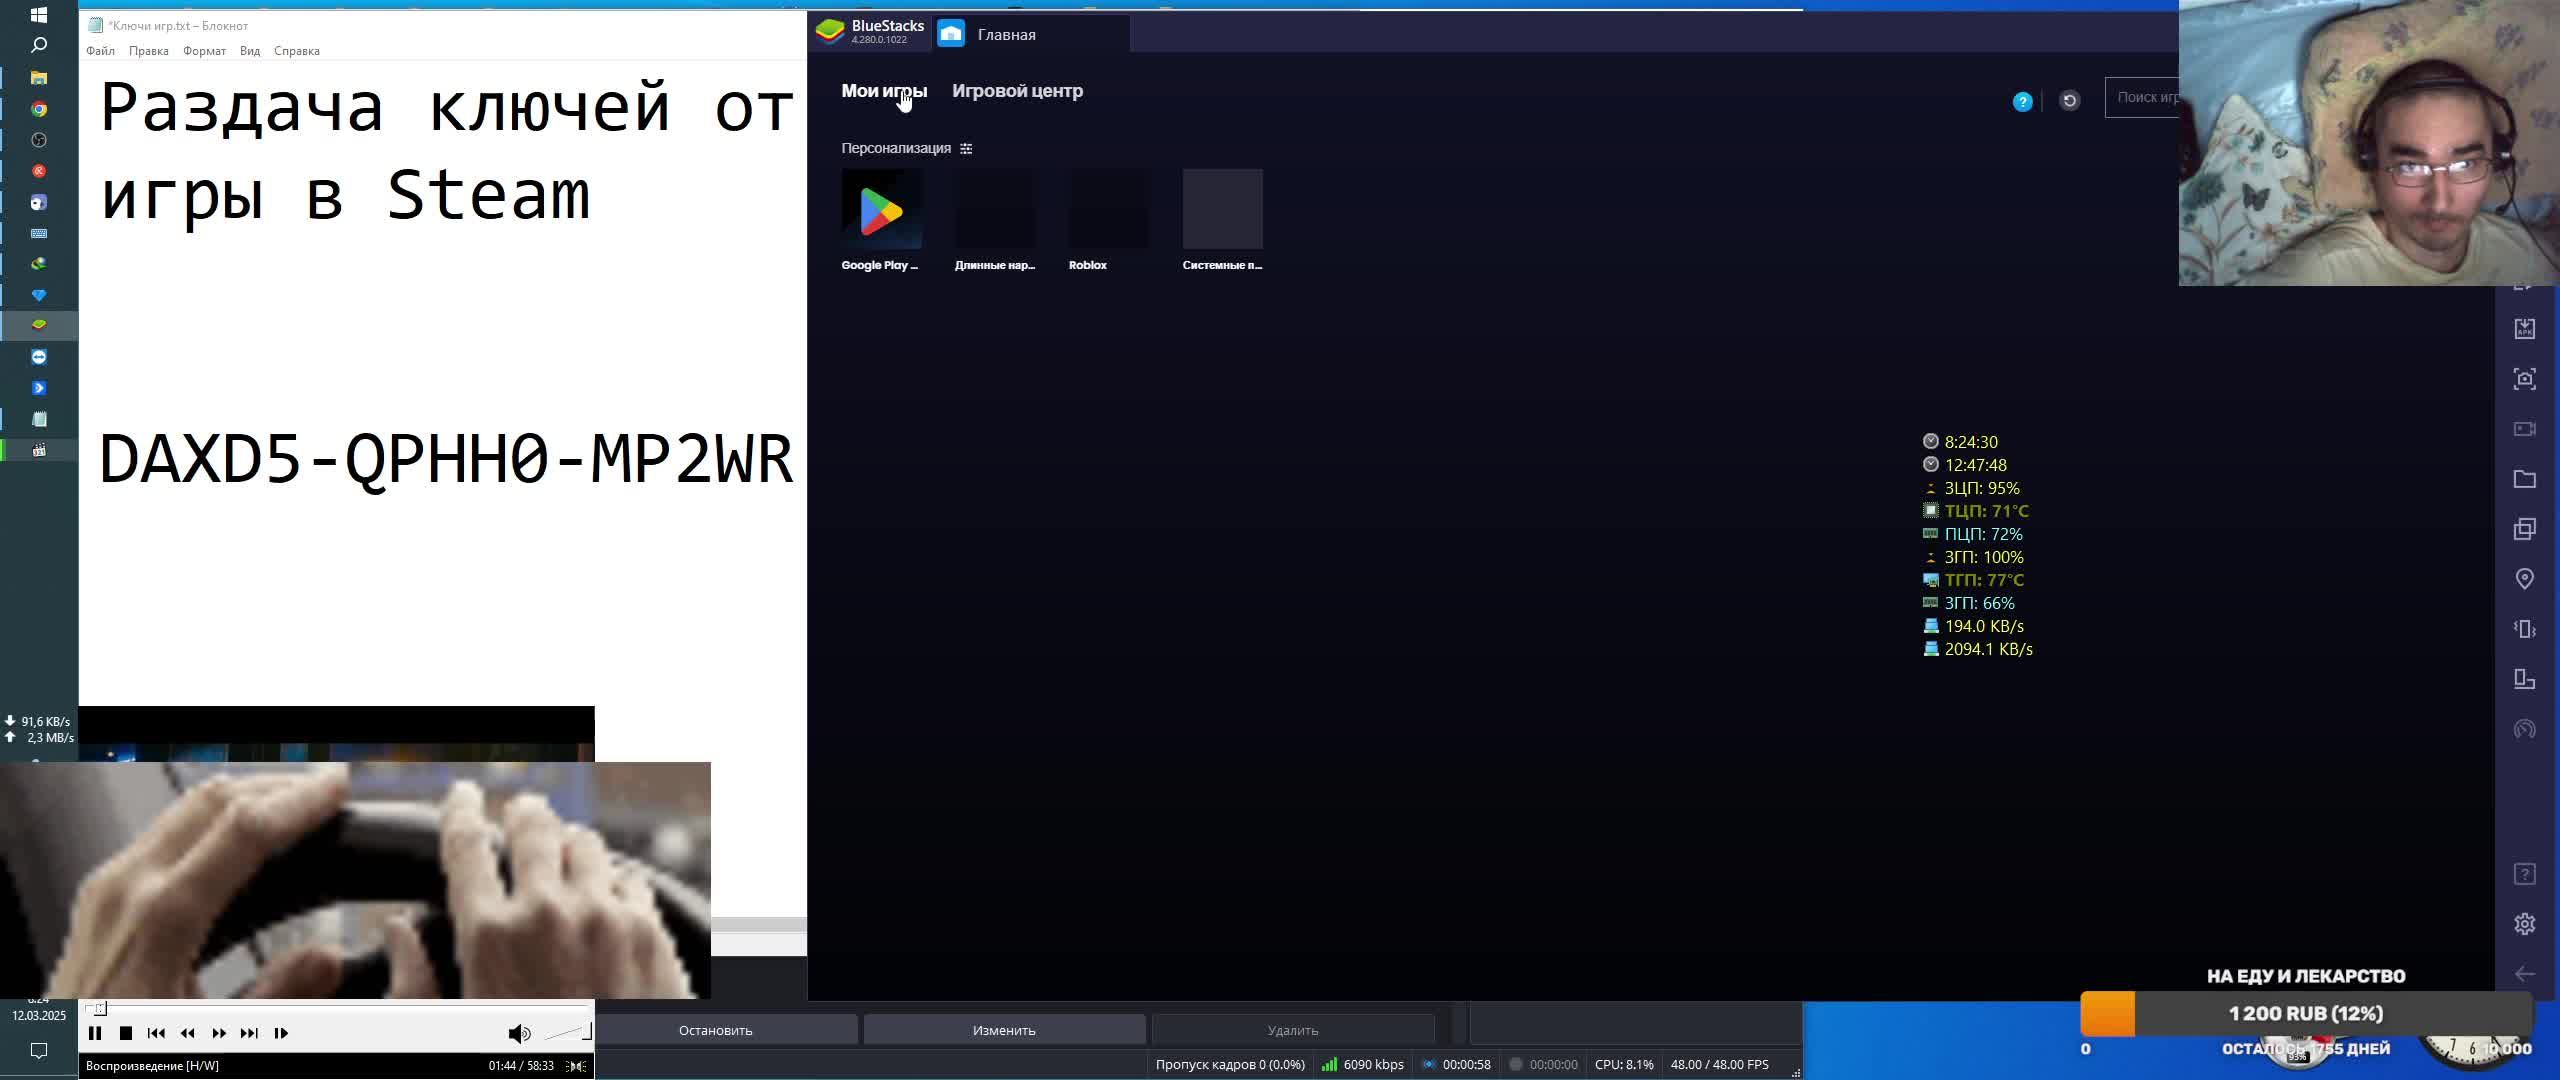Viewport: 2560px width, 1080px height.
Task: Click the Изменить button
Action: click(x=1004, y=1030)
